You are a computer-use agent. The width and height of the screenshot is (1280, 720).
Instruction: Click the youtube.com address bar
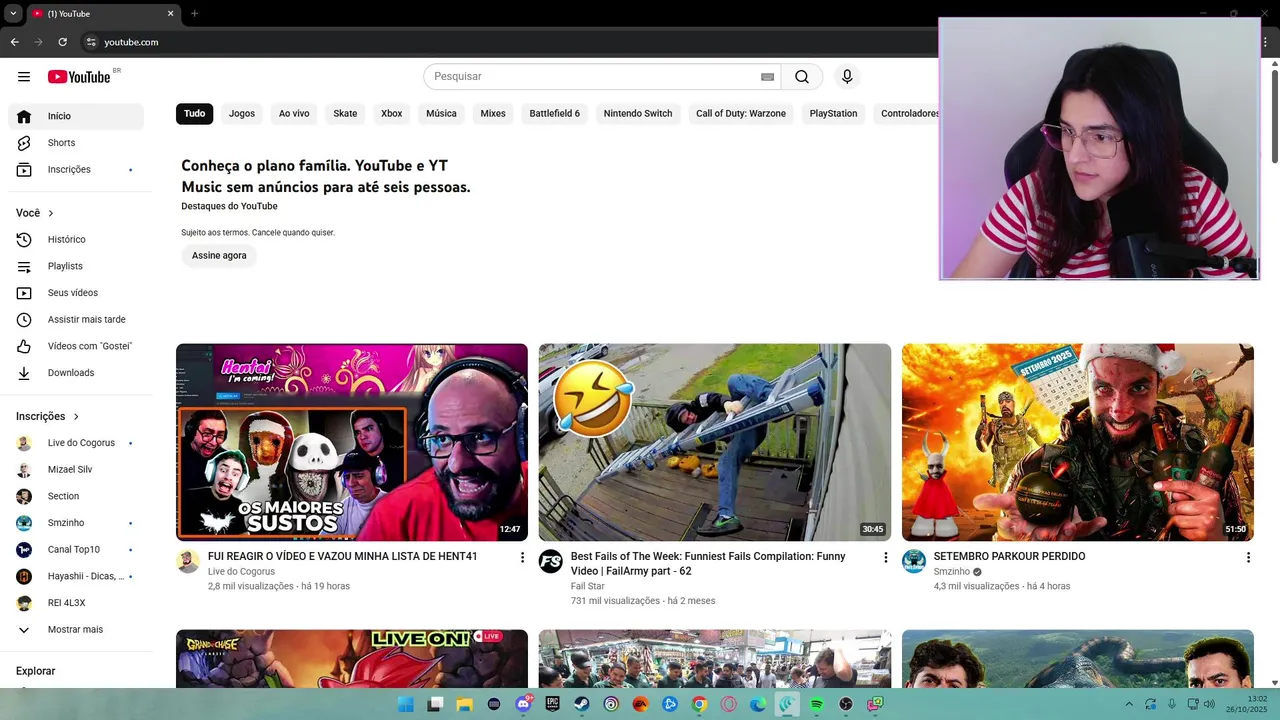click(x=131, y=42)
